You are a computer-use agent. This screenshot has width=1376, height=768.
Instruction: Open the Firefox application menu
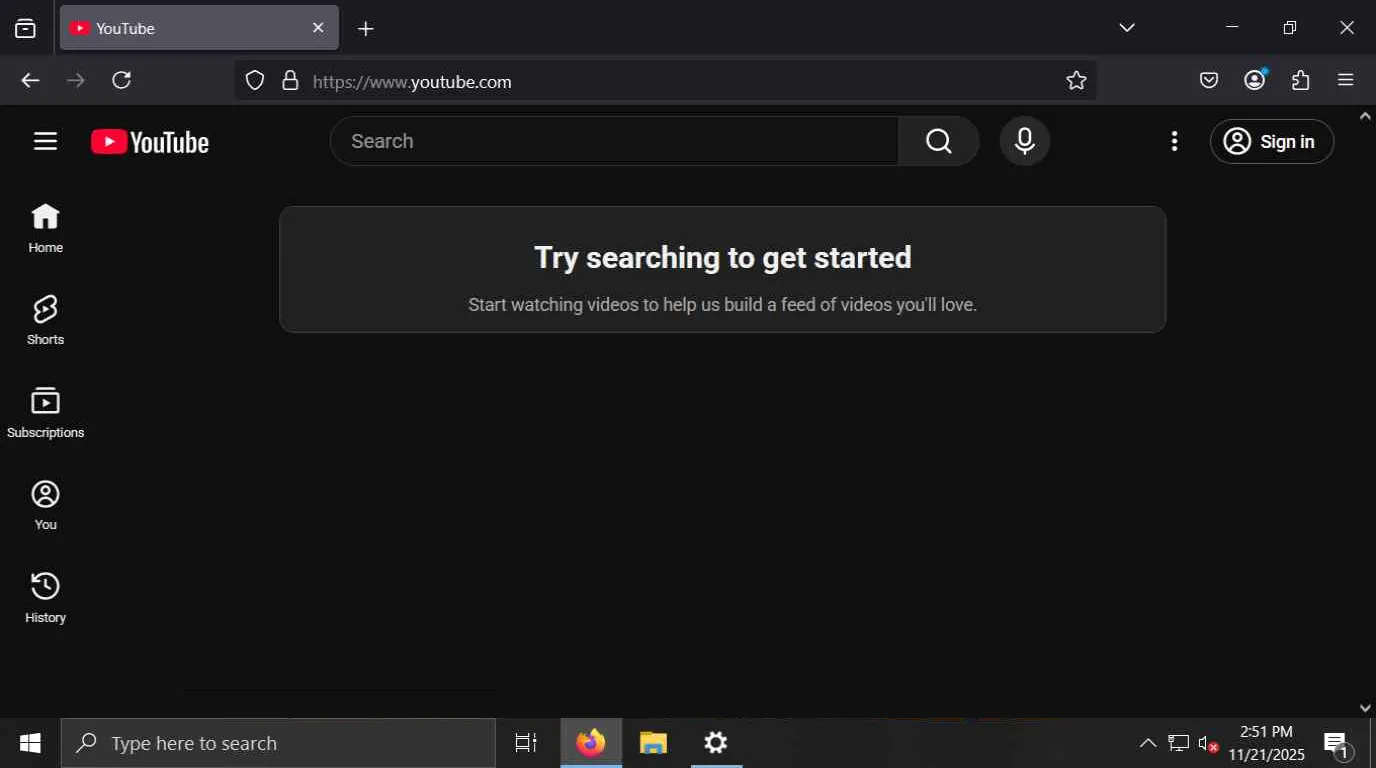[1346, 81]
